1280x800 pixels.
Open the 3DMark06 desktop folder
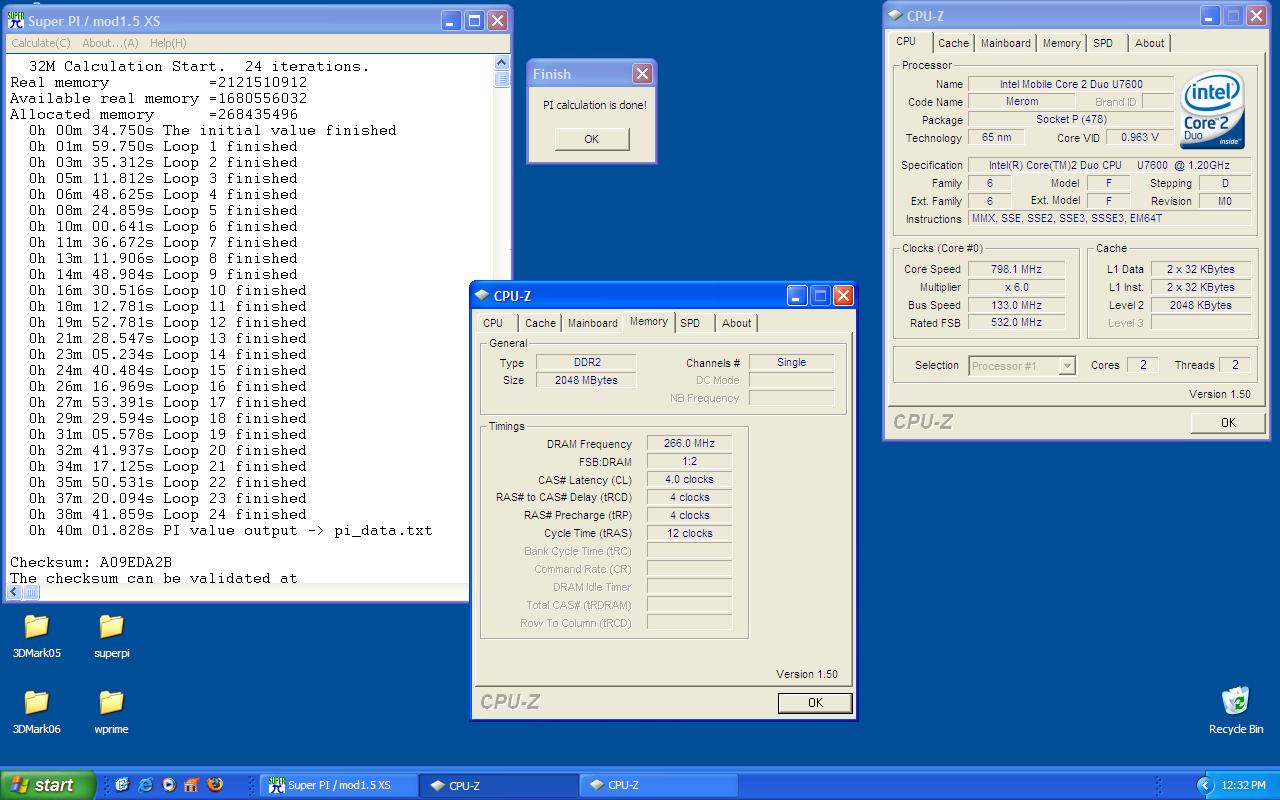(x=36, y=712)
